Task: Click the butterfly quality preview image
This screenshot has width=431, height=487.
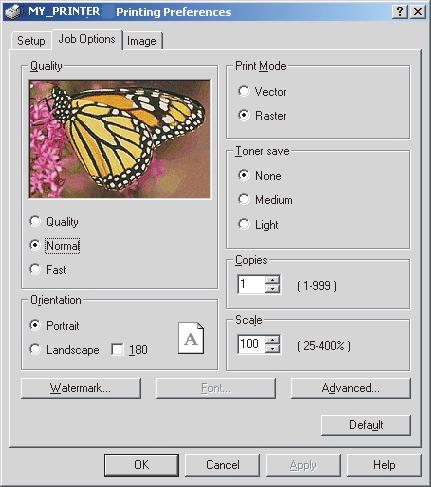Action: (x=120, y=139)
